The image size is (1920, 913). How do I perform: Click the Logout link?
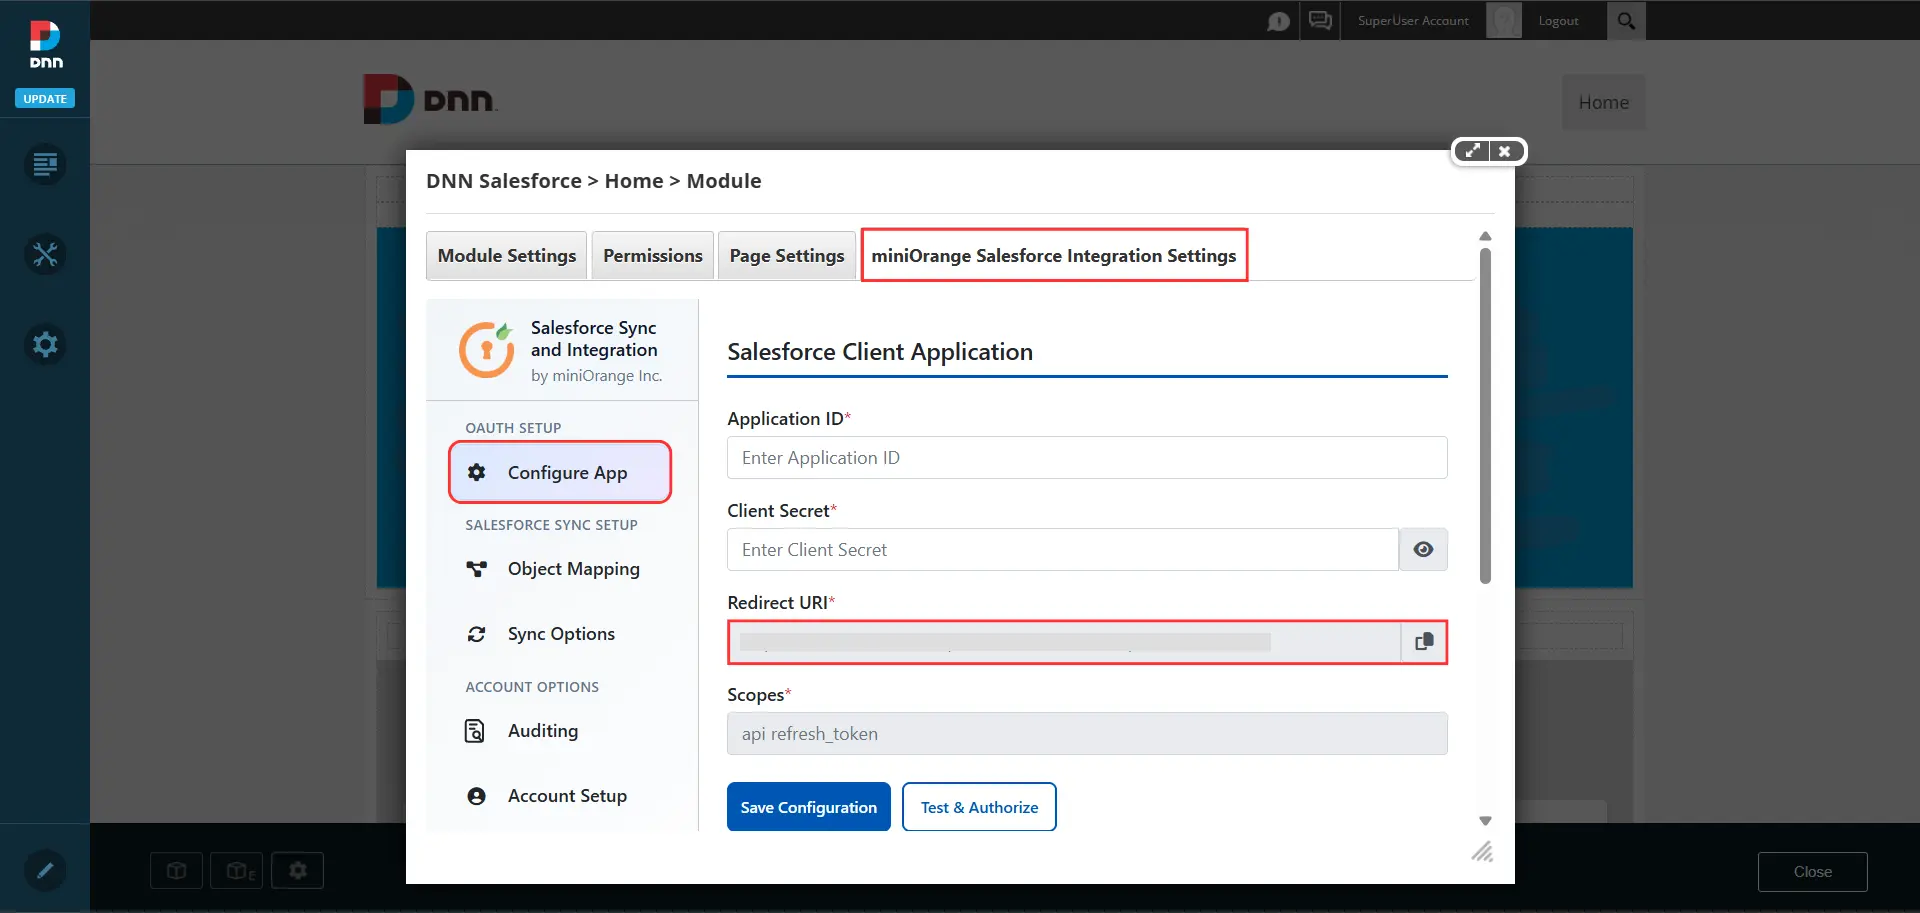click(1558, 21)
